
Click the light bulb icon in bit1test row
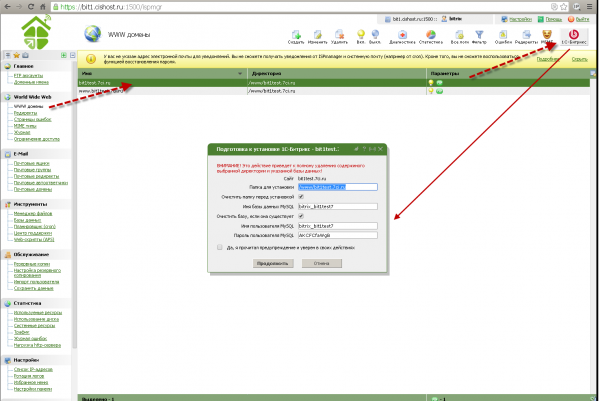(431, 83)
